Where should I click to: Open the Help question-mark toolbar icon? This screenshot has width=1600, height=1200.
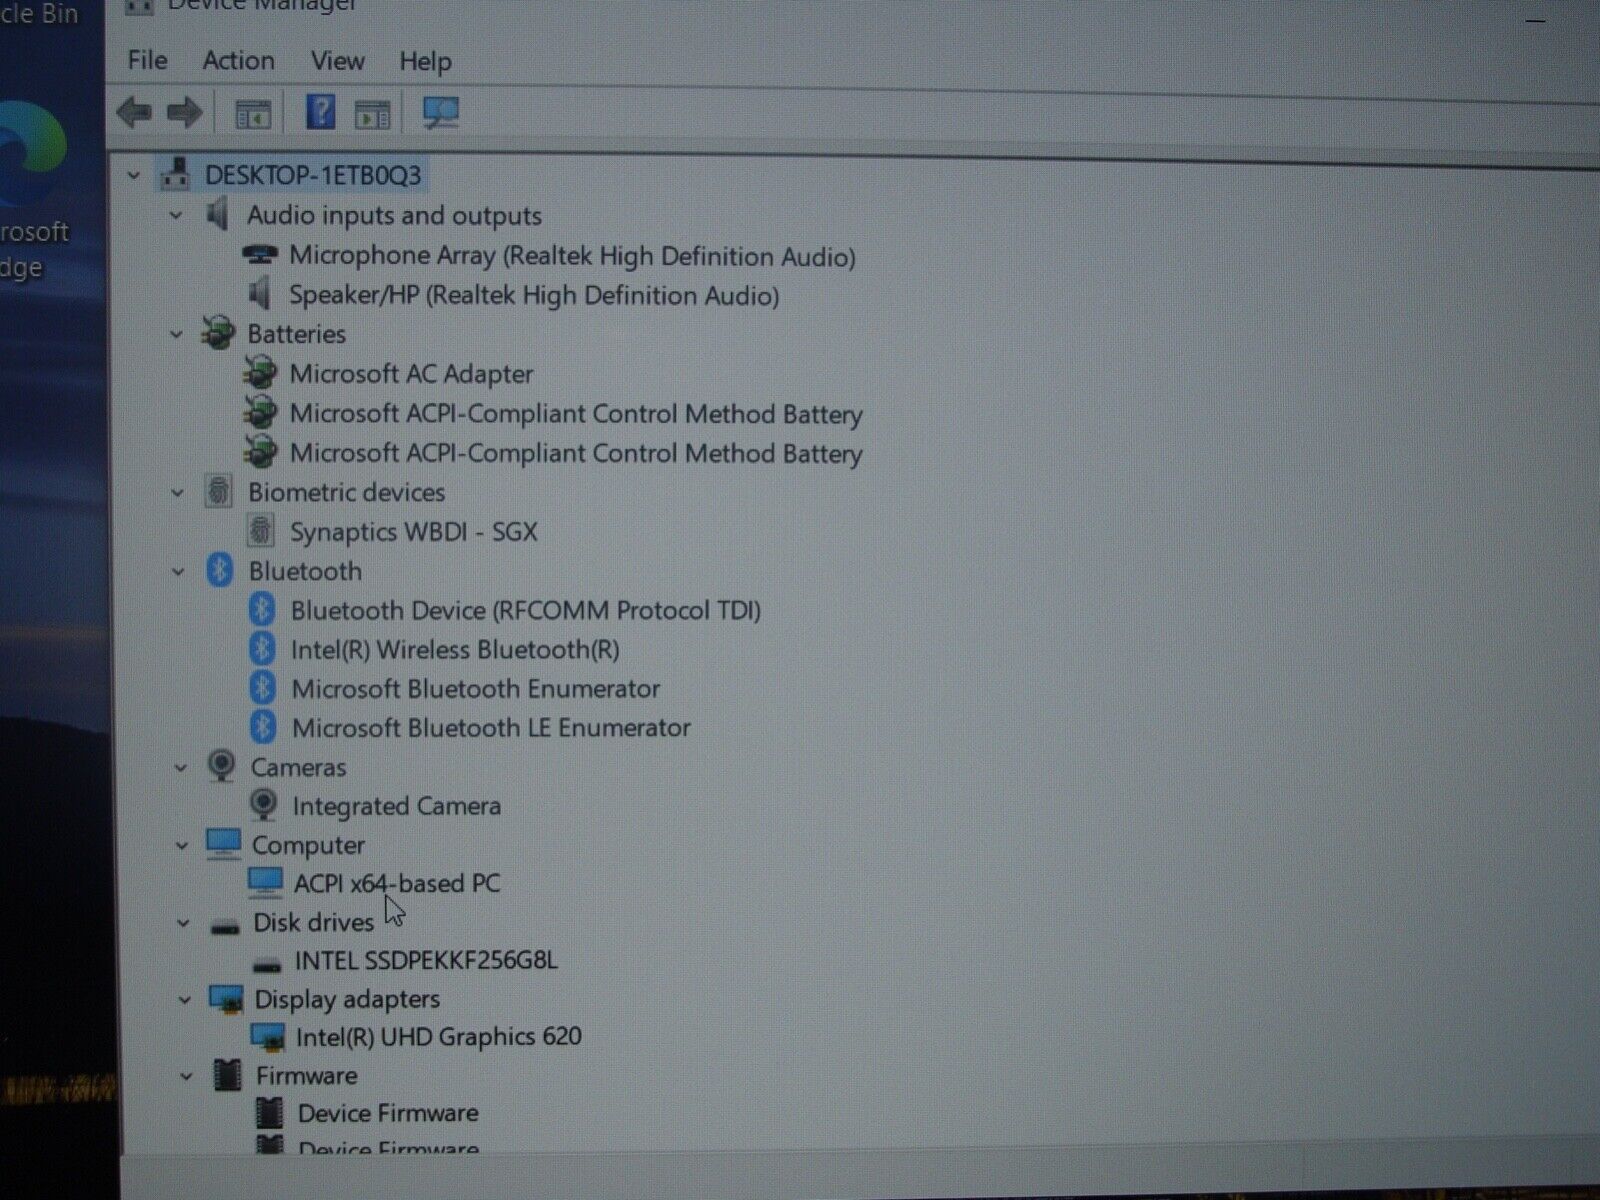[x=320, y=112]
